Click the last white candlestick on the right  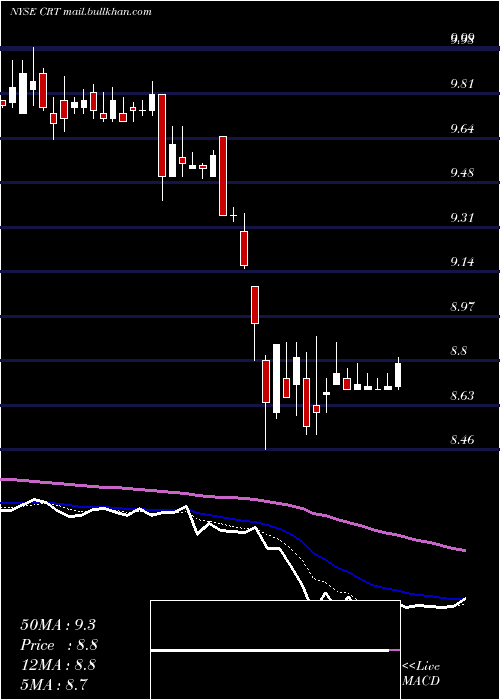point(398,375)
